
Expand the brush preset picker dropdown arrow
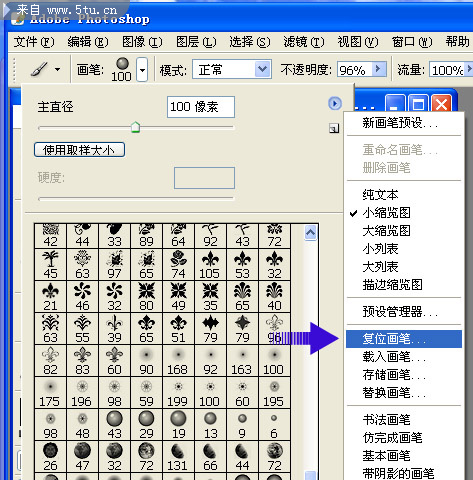point(142,70)
